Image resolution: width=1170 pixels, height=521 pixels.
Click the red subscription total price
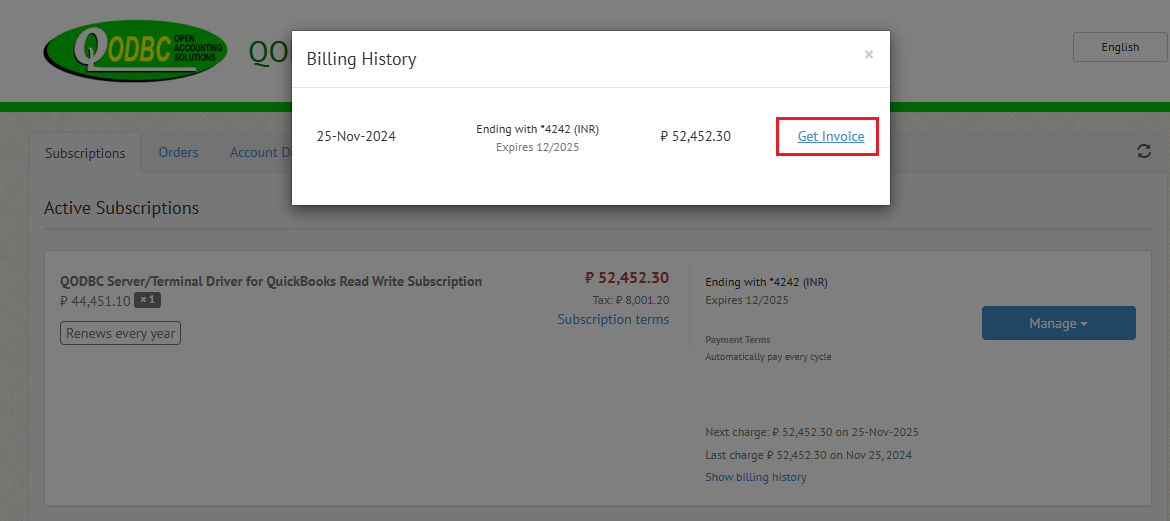627,278
